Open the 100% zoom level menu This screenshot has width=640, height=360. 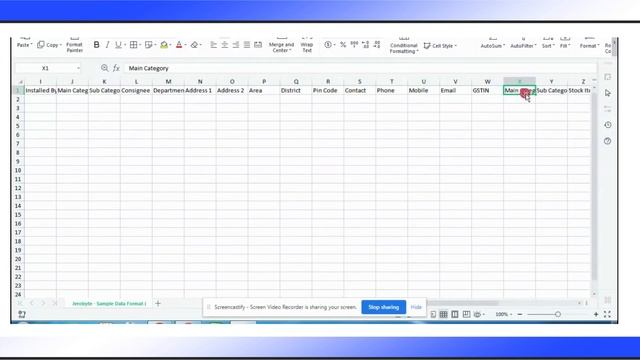click(503, 314)
